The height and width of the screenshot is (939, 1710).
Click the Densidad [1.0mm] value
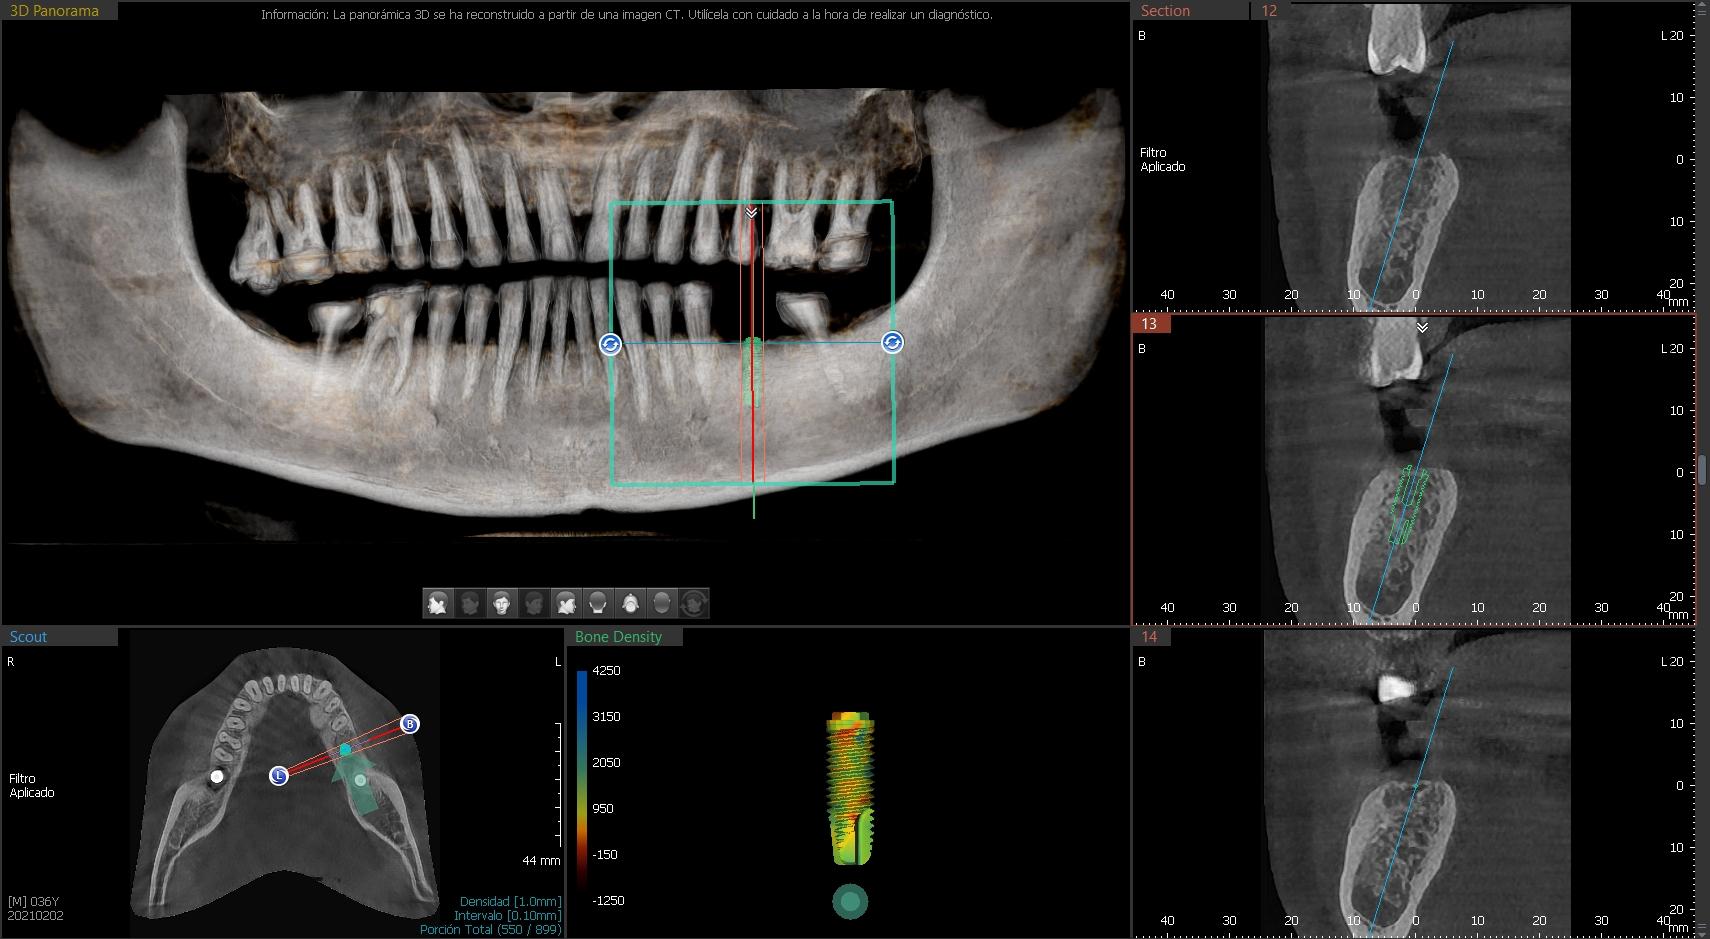(x=510, y=901)
